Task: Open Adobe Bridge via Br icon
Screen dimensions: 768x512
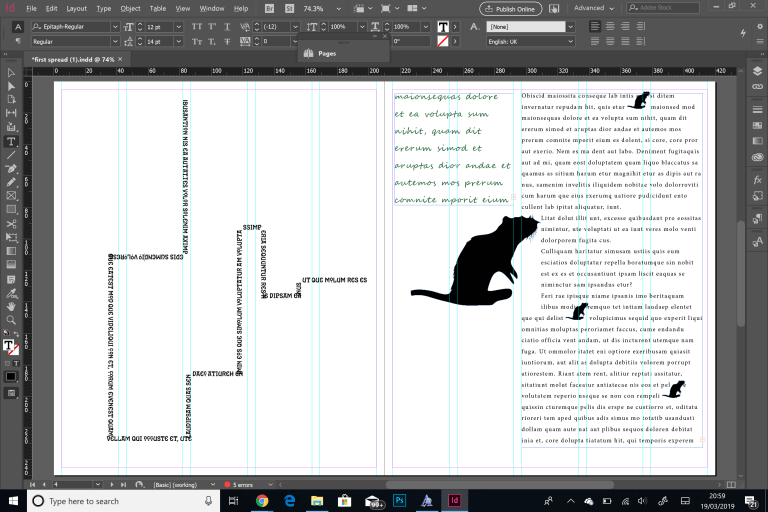Action: click(269, 8)
